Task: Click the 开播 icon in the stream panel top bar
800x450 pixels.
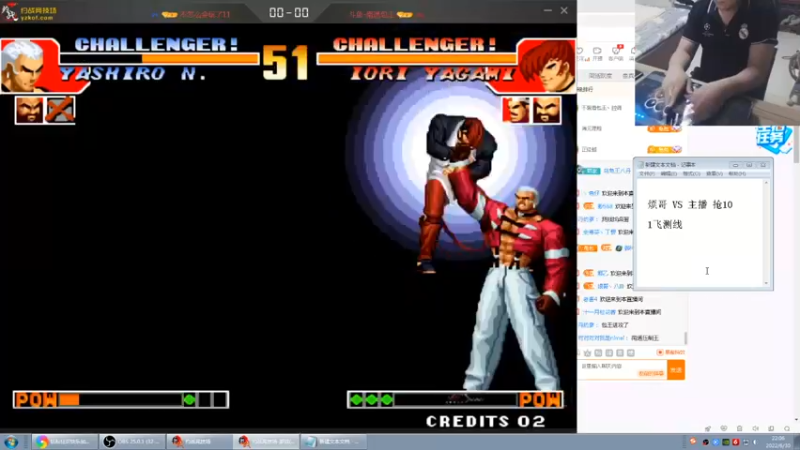Action: [597, 54]
